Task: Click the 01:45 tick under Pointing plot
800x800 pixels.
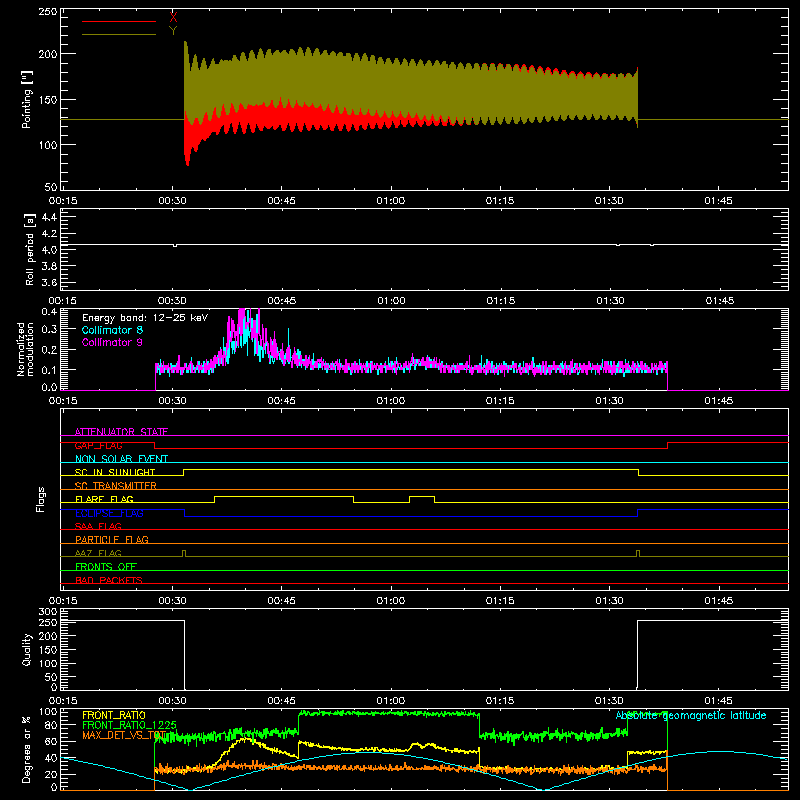Action: 718,201
